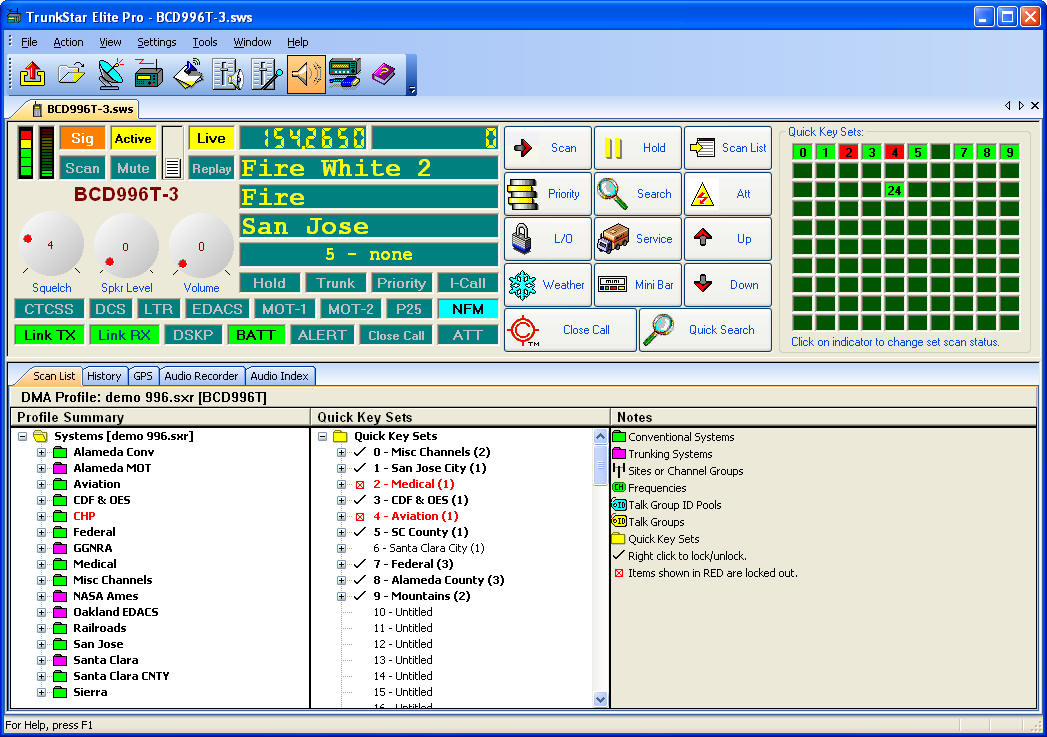Image resolution: width=1047 pixels, height=737 pixels.
Task: Click the Hold button with yellow pause bars
Action: (x=638, y=148)
